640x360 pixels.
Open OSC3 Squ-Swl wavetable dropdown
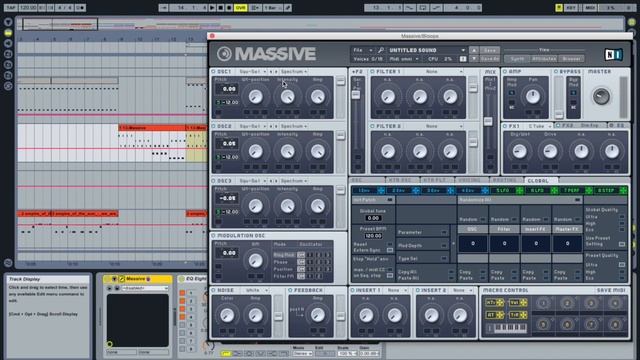252,181
